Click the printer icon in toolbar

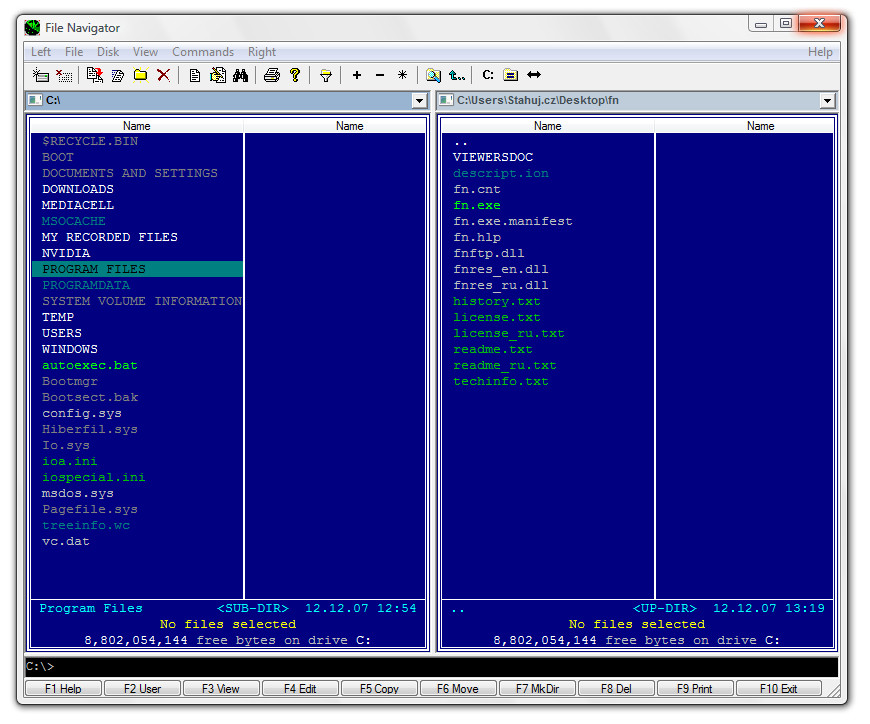pos(272,75)
